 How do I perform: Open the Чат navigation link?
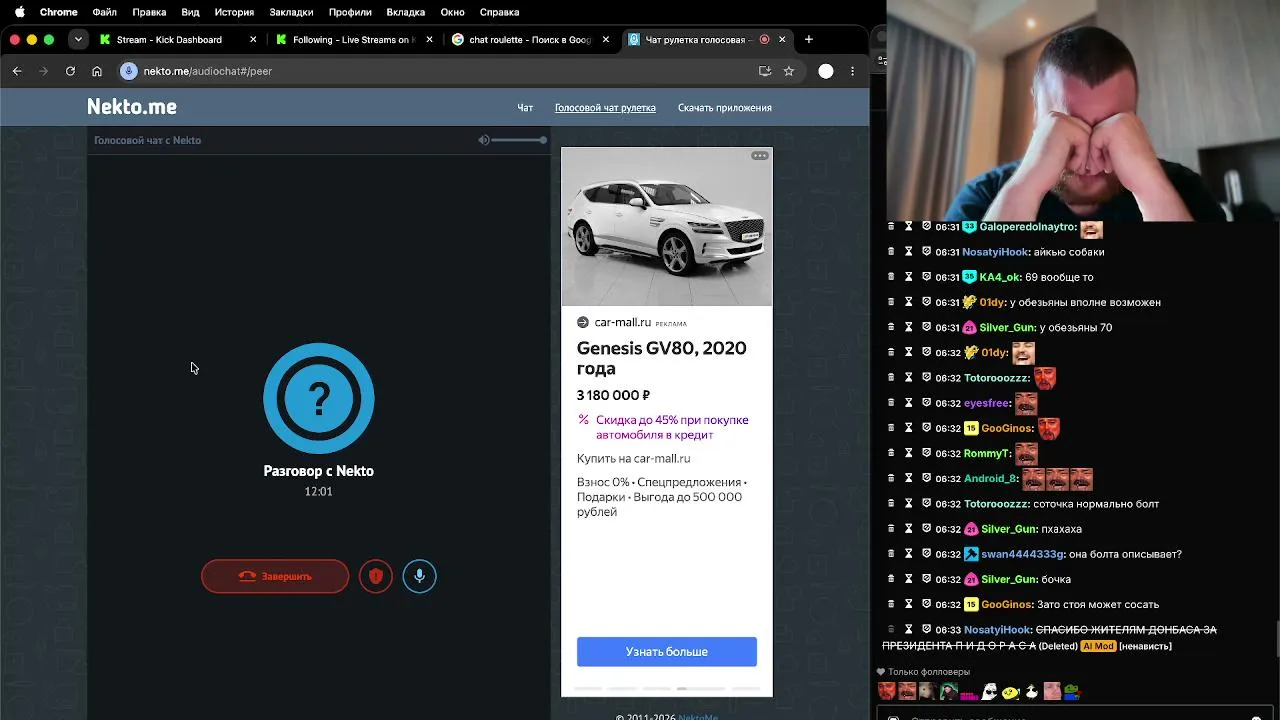coord(525,108)
